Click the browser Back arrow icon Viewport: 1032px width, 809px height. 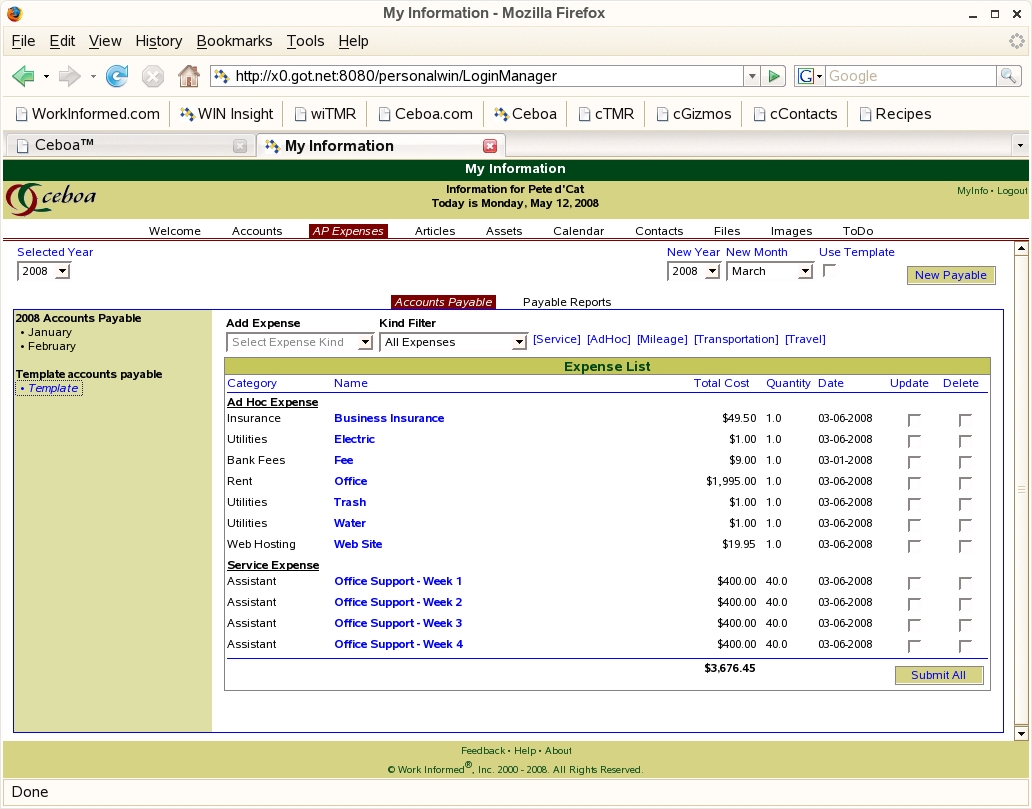23,76
